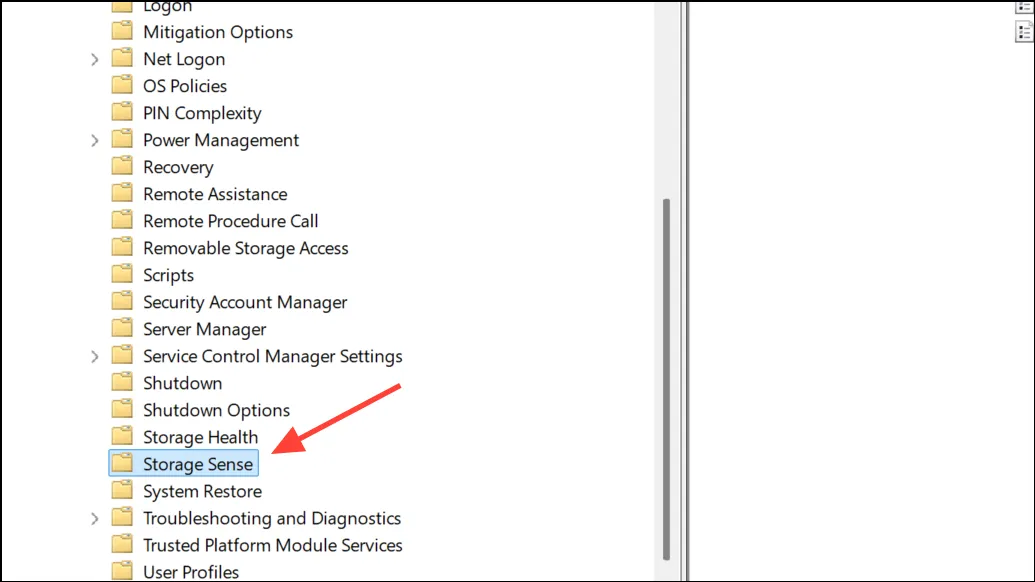1035x582 pixels.
Task: Click the System Restore folder icon
Action: (x=122, y=490)
